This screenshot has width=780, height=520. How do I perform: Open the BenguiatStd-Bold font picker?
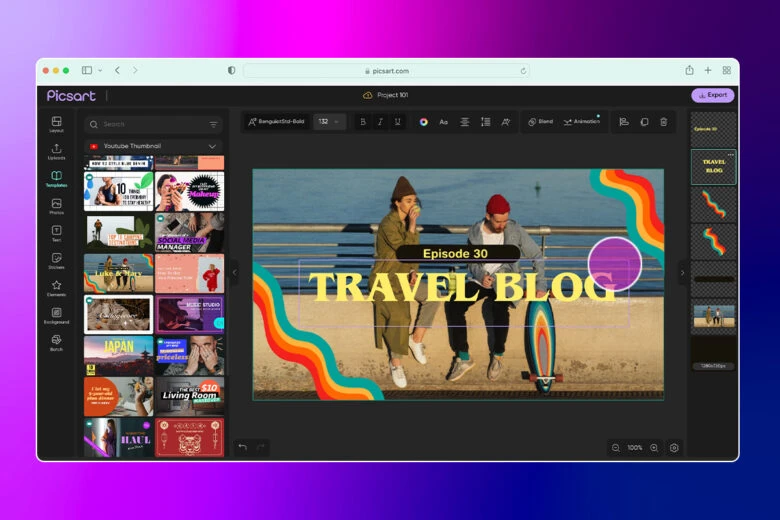pyautogui.click(x=278, y=122)
